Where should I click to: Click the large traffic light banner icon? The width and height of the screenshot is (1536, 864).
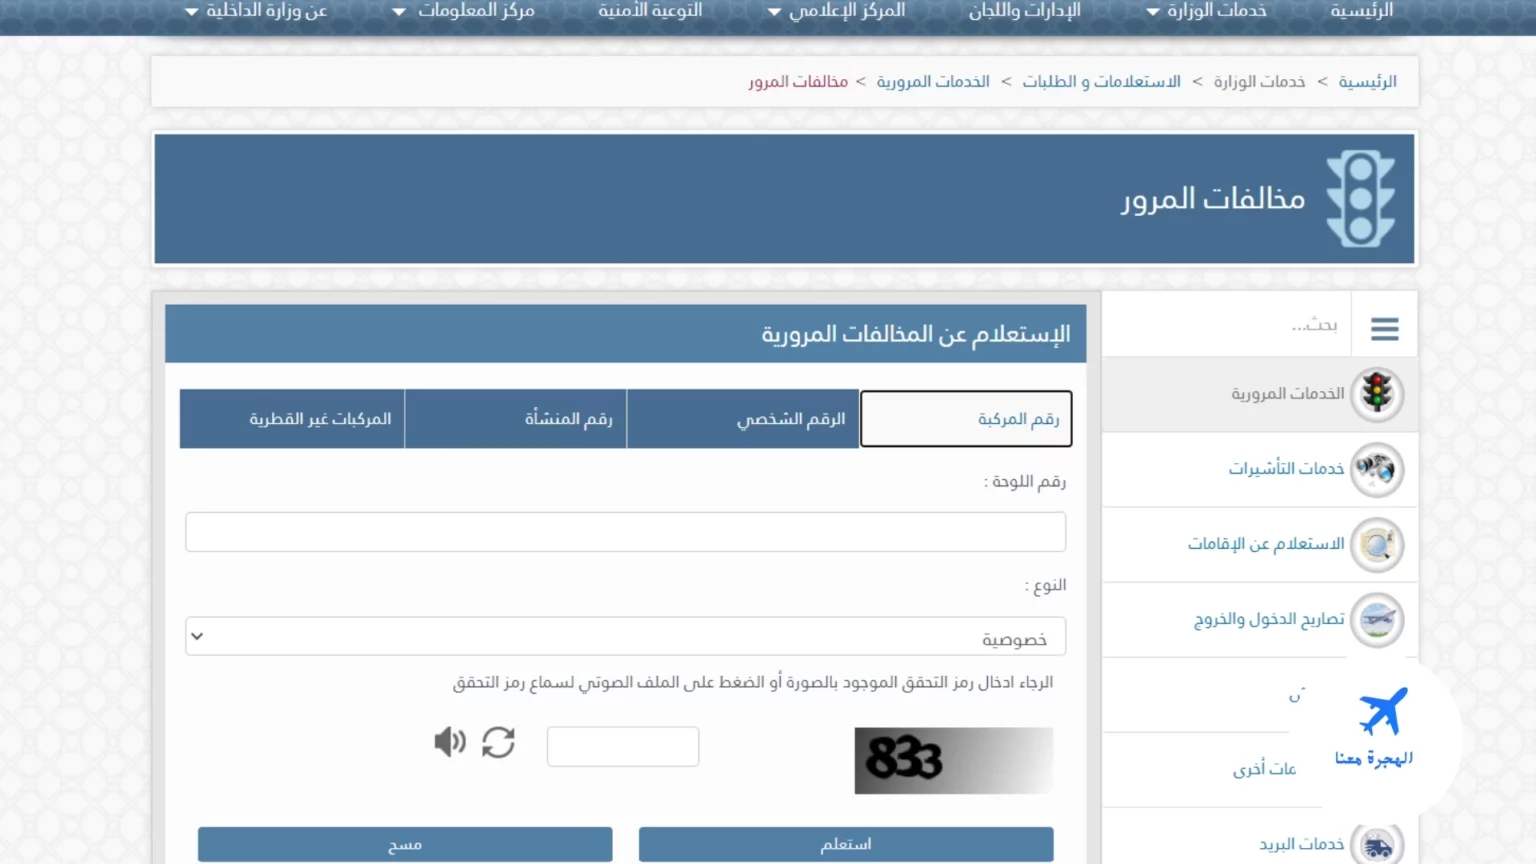click(1360, 198)
